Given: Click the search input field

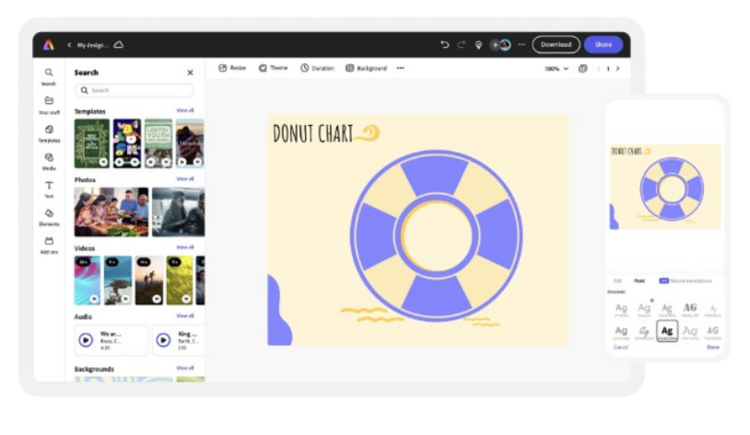Looking at the screenshot, I should 134,90.
